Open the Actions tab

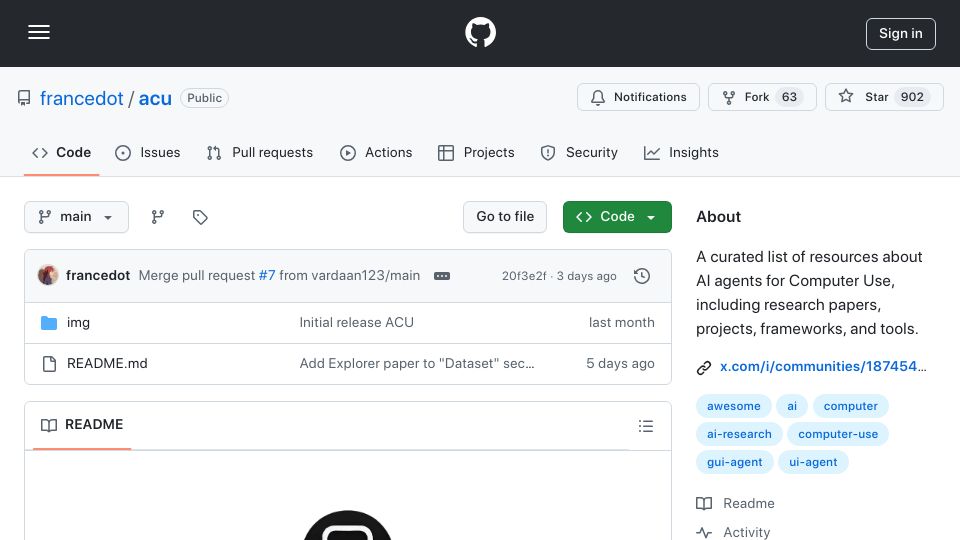[x=376, y=152]
